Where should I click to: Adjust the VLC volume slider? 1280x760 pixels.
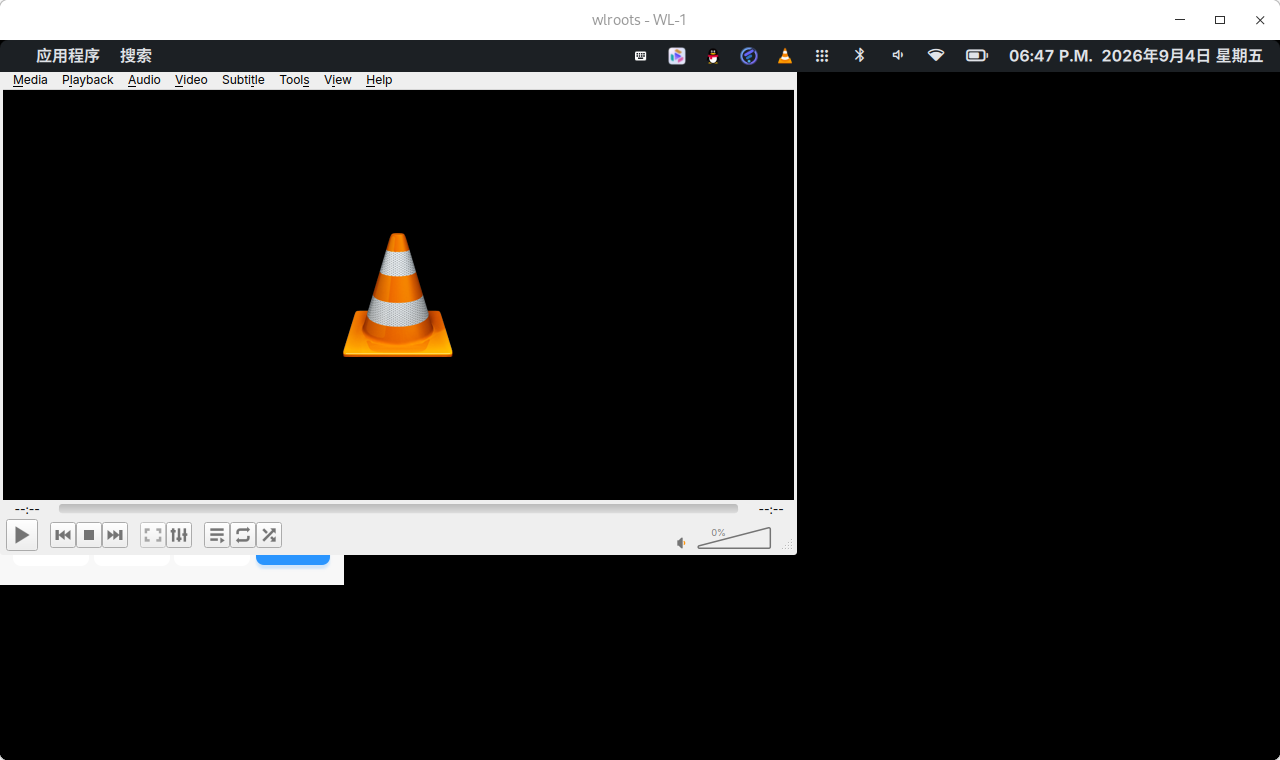[x=734, y=538]
